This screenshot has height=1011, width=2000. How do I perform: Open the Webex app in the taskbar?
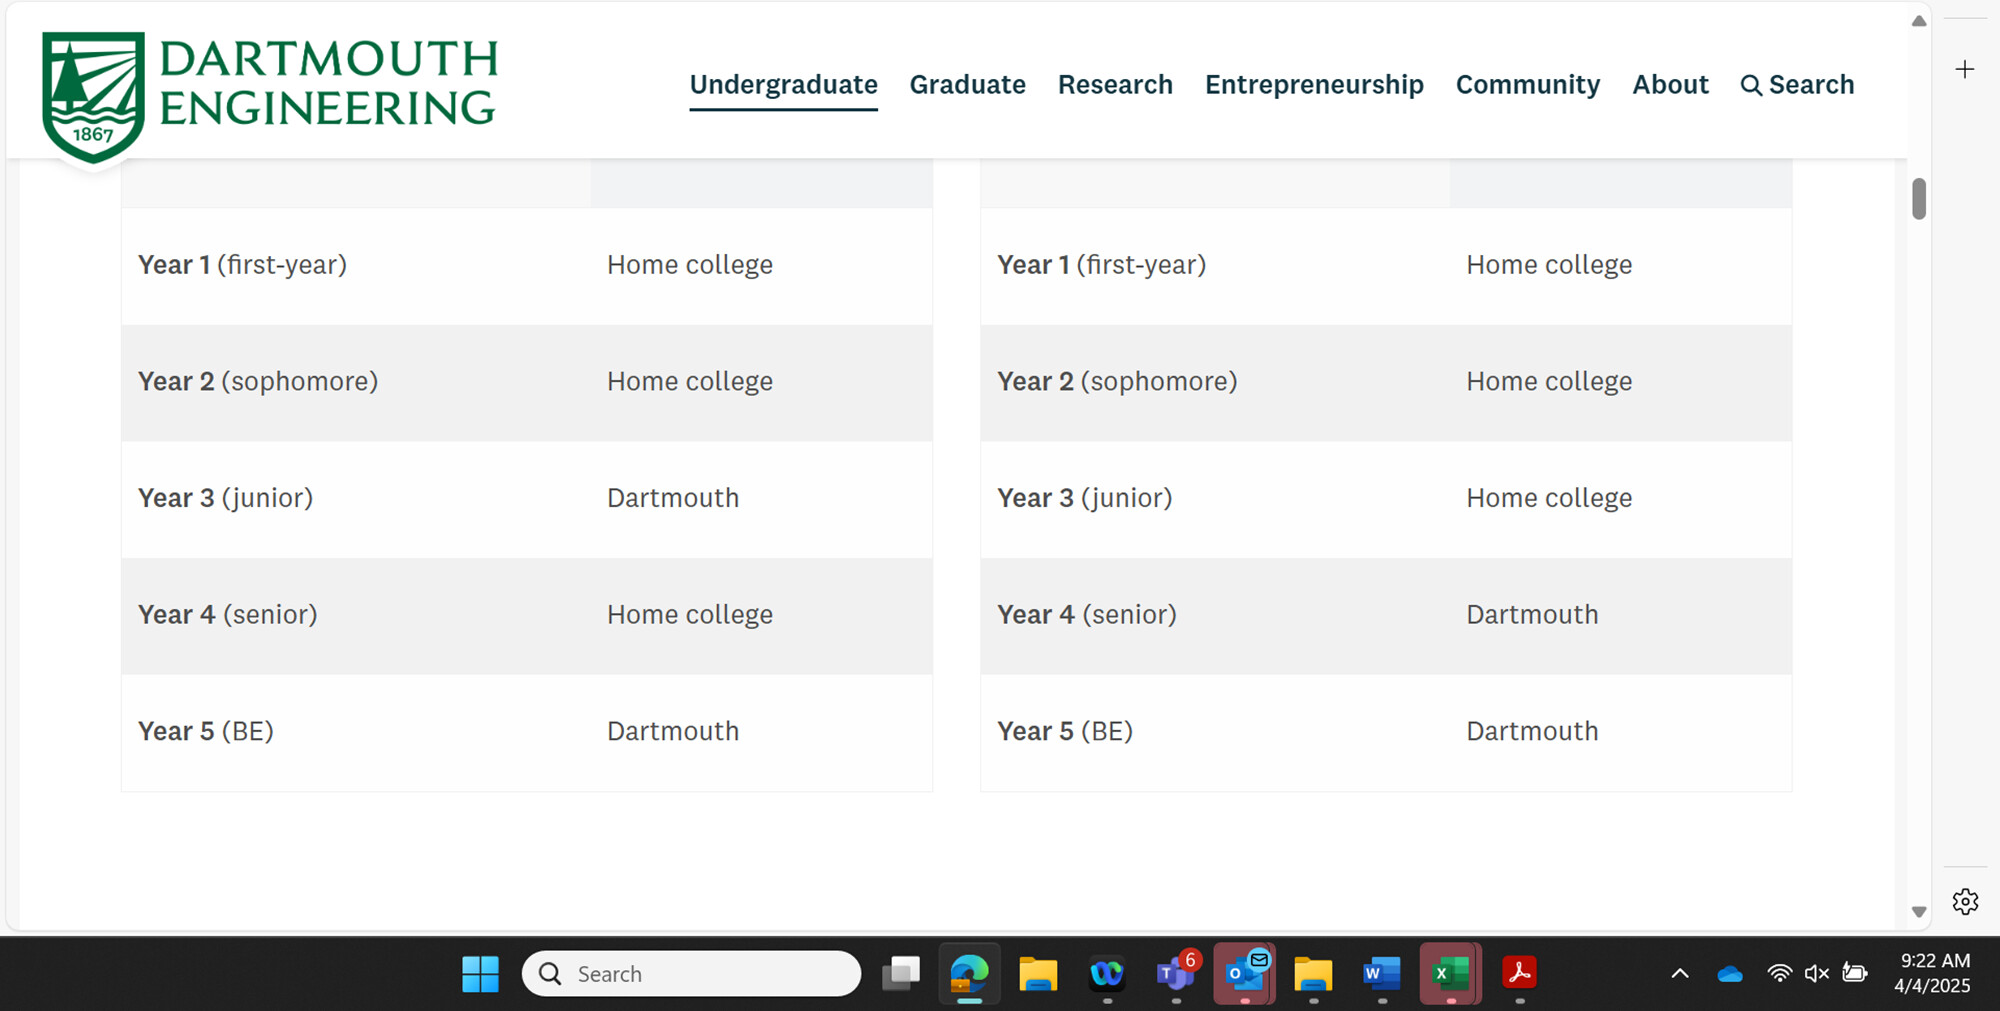[1107, 973]
